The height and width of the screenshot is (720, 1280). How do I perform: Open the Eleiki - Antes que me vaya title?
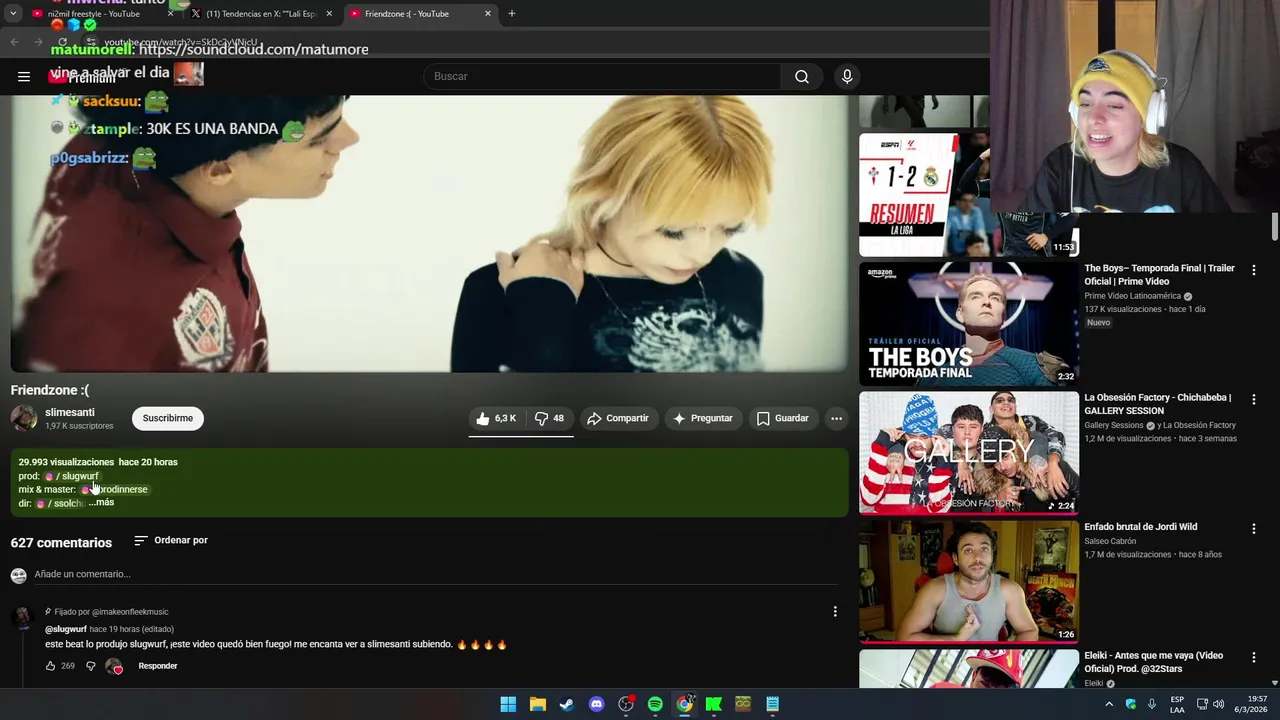[1153, 662]
